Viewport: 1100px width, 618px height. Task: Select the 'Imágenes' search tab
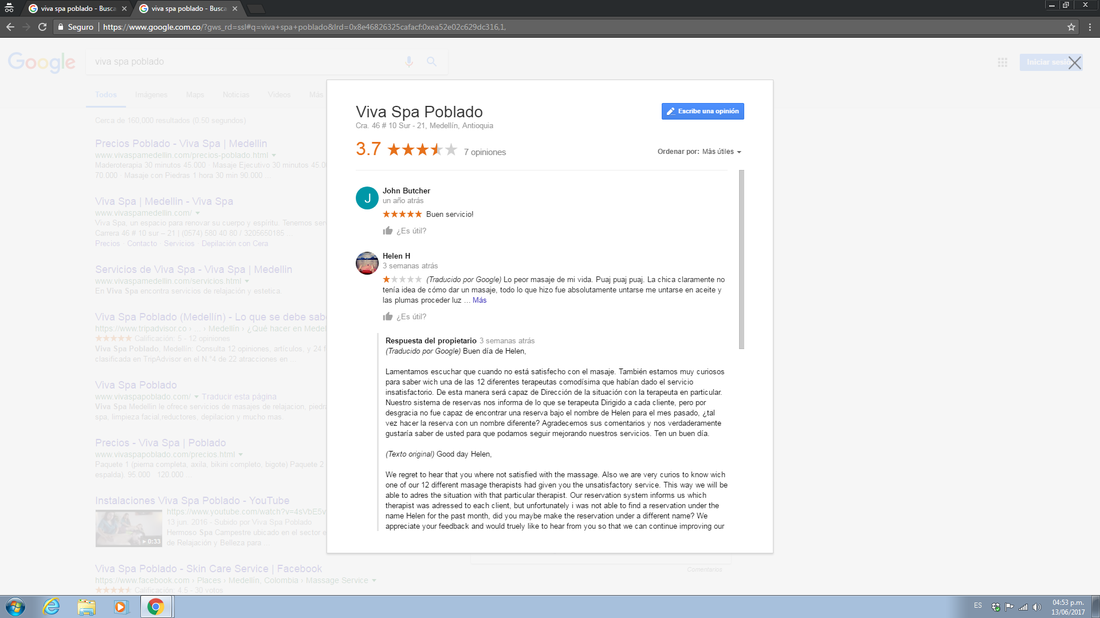point(152,95)
